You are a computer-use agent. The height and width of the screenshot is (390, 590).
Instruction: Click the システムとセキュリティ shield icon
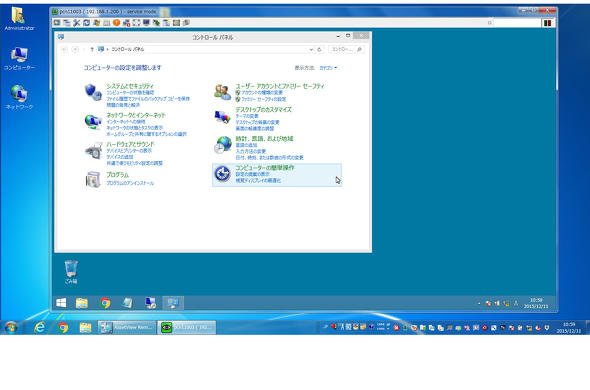93,92
